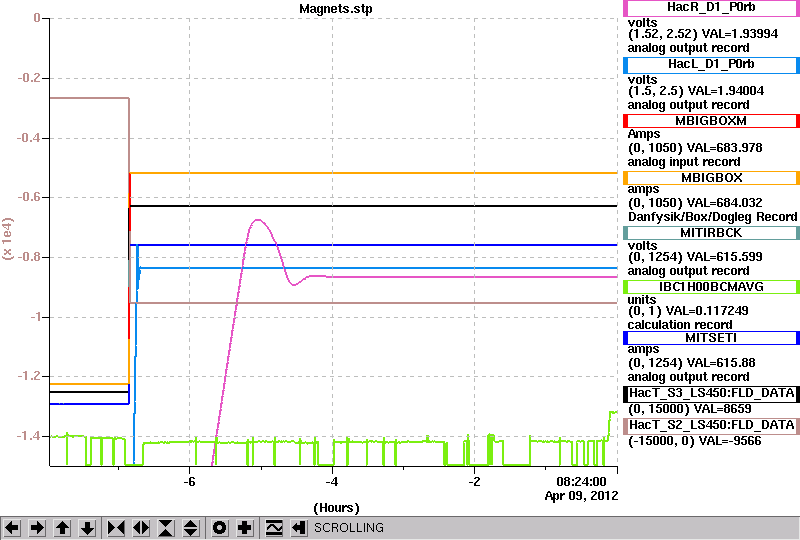This screenshot has width=800, height=540.
Task: Select the HacR_D1_P0rb curve legend
Action: coord(711,8)
